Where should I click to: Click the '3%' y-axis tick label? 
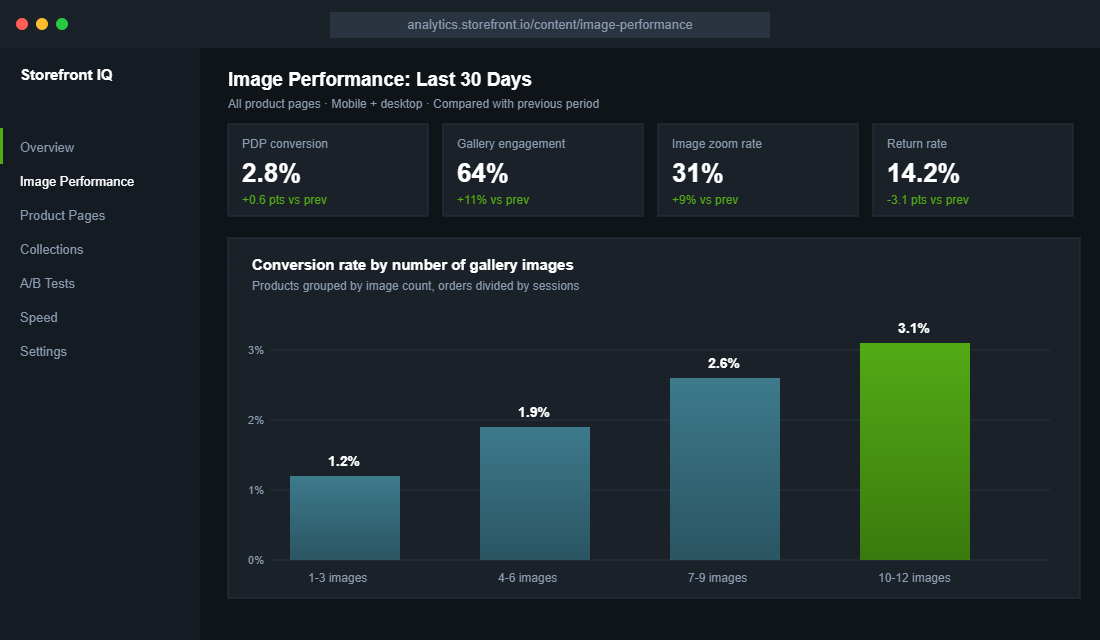tap(255, 350)
